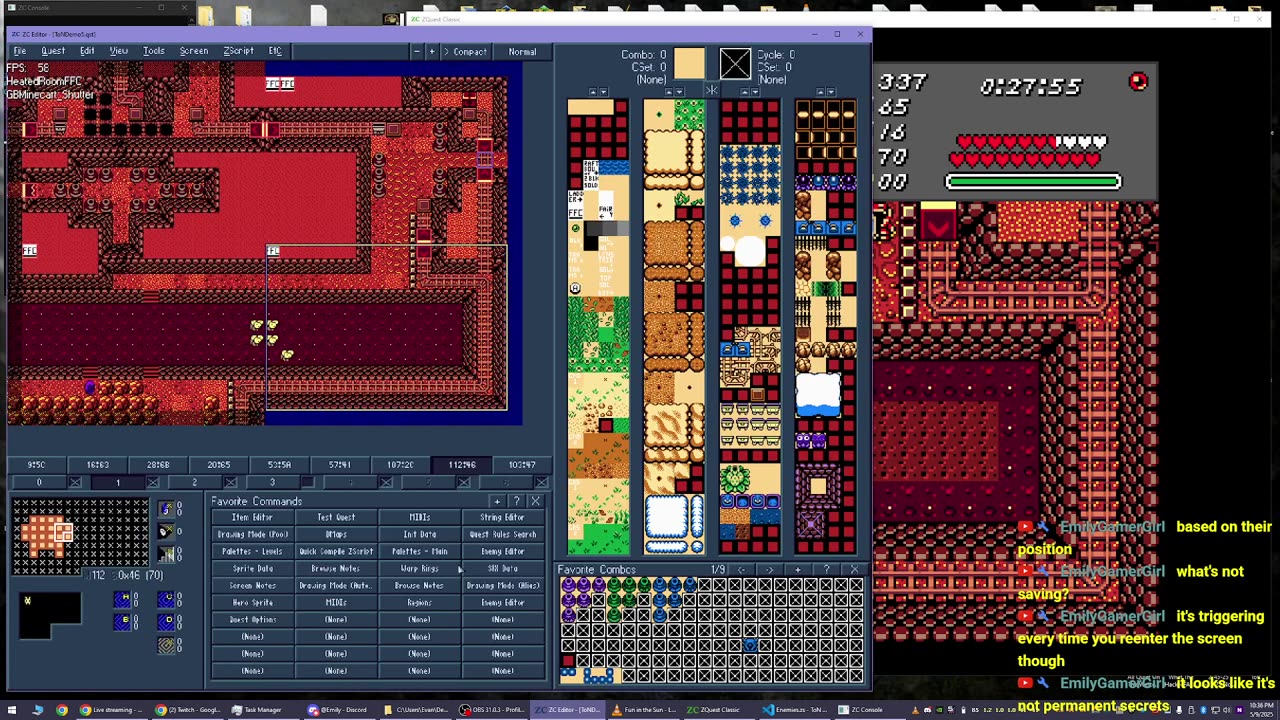The width and height of the screenshot is (1280, 720).
Task: Toggle layer 2 visibility checkbox
Action: pyautogui.click(x=231, y=482)
